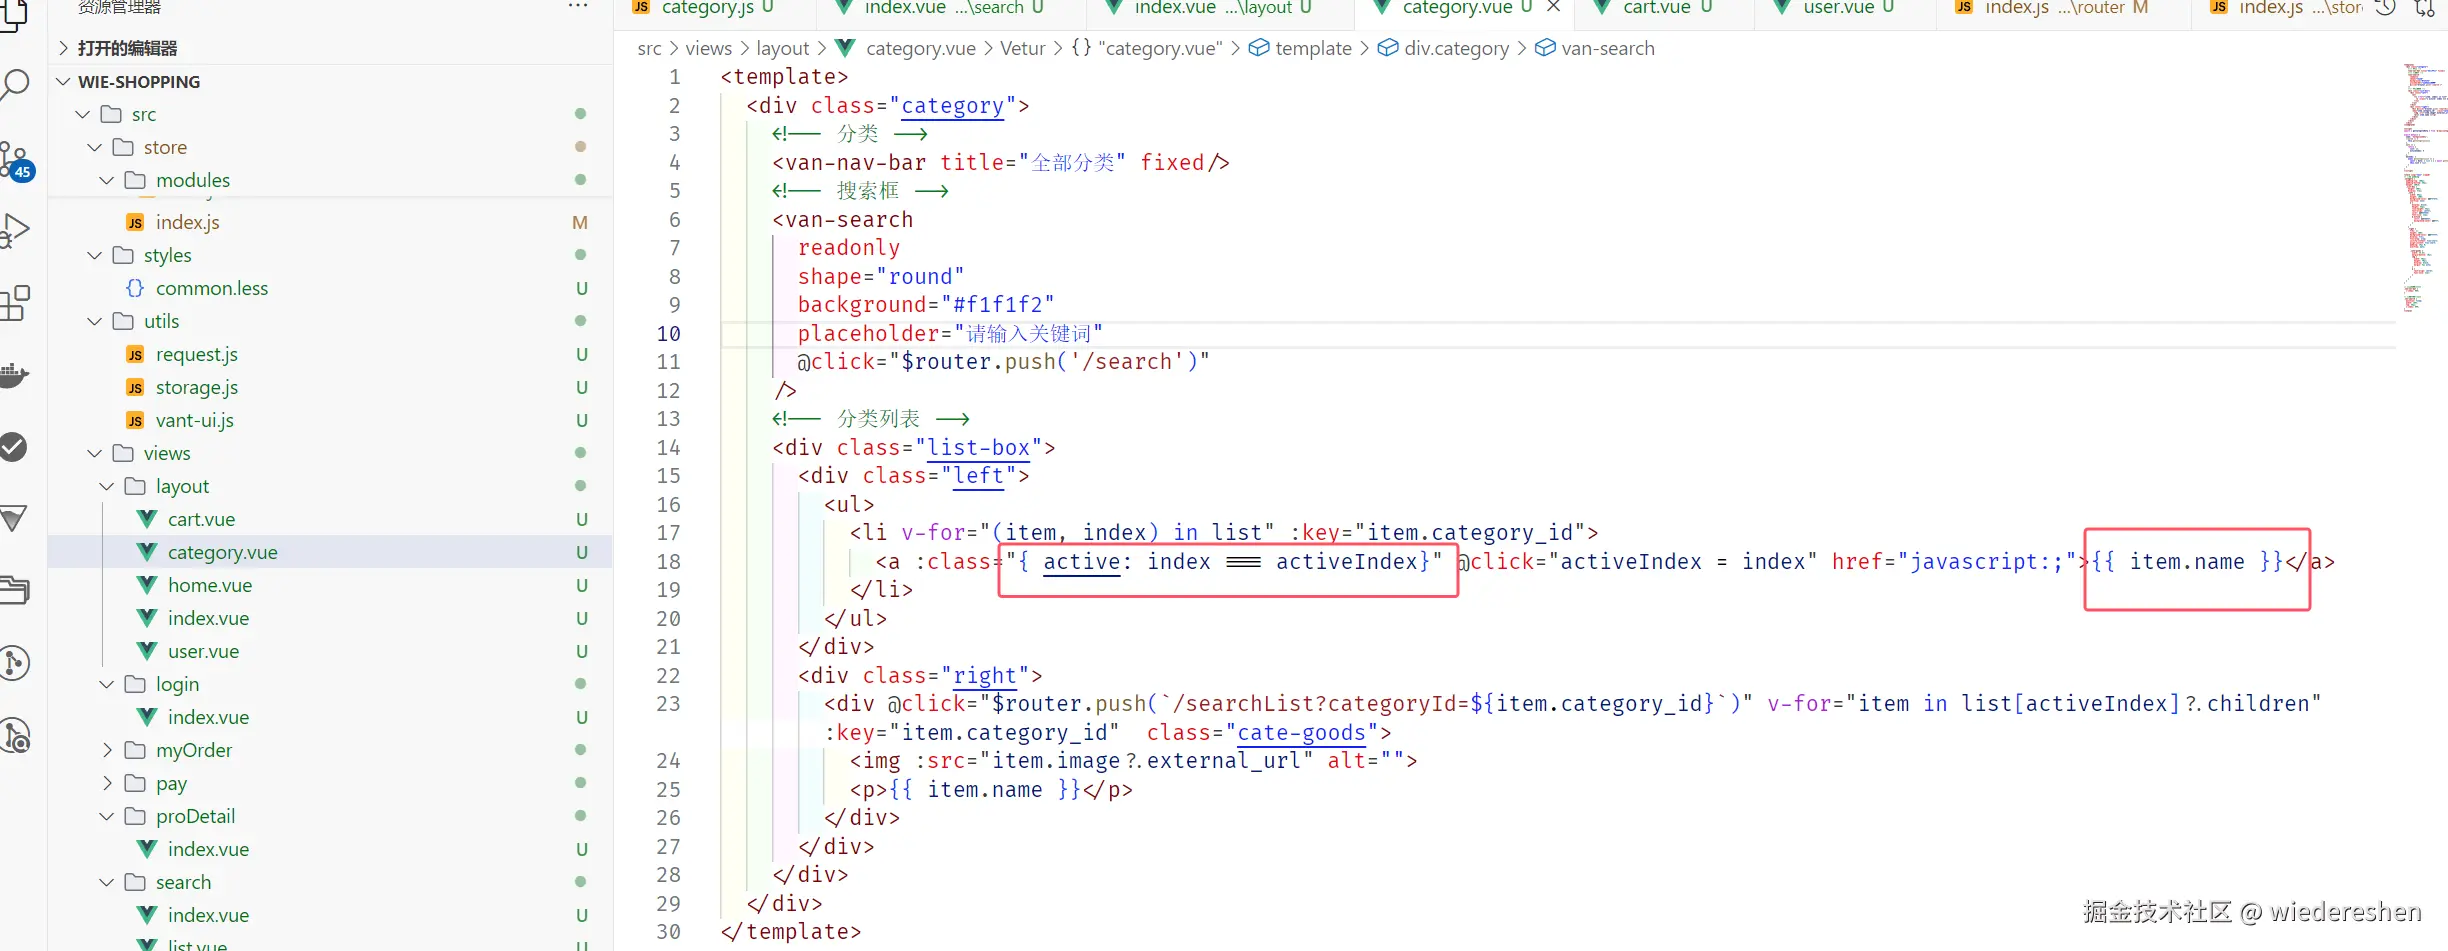Switch to the user.vue tab
2448x951 pixels.
pyautogui.click(x=1846, y=8)
